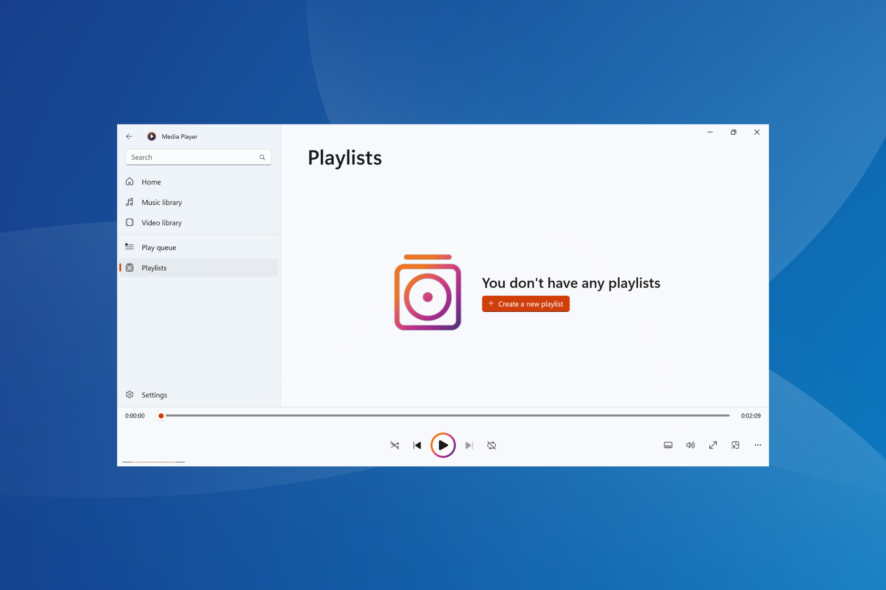Viewport: 886px width, 590px height.
Task: Toggle repeat mode
Action: coord(492,445)
